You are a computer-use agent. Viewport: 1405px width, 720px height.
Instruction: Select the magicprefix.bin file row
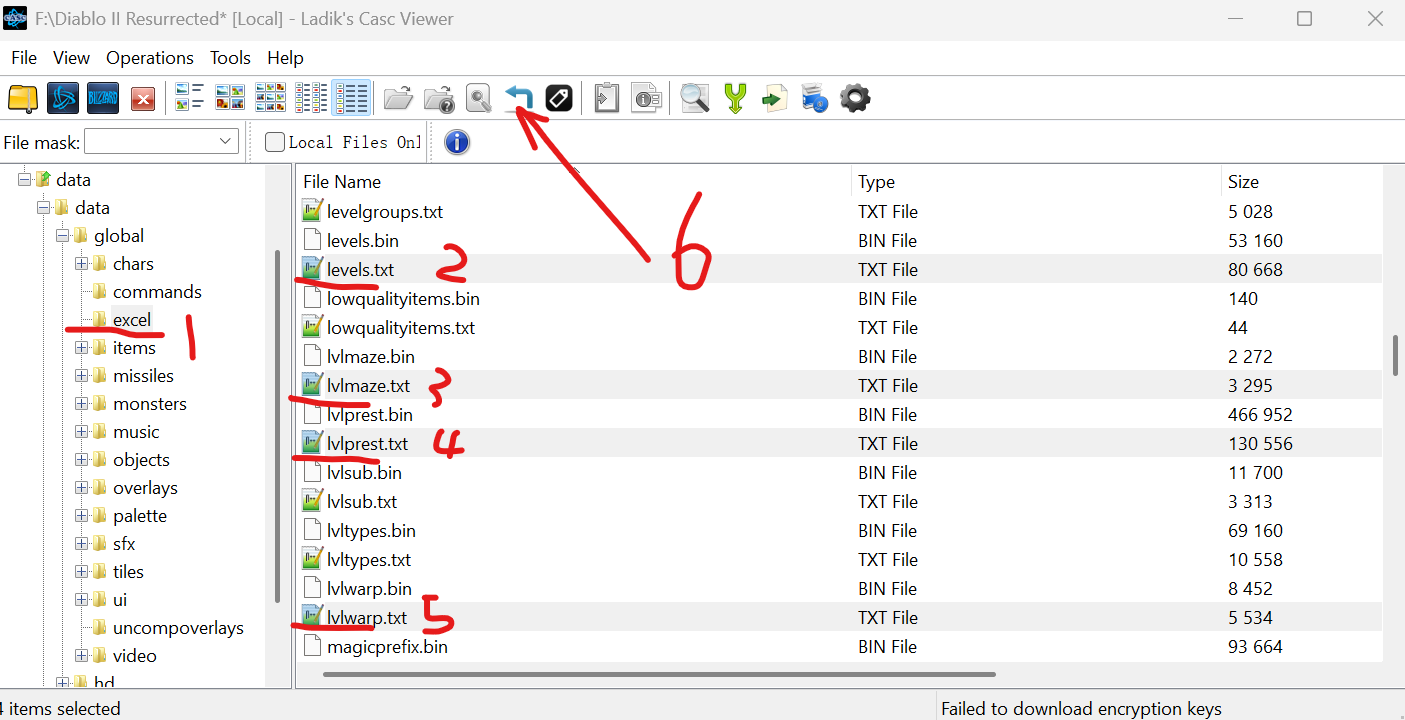point(840,647)
